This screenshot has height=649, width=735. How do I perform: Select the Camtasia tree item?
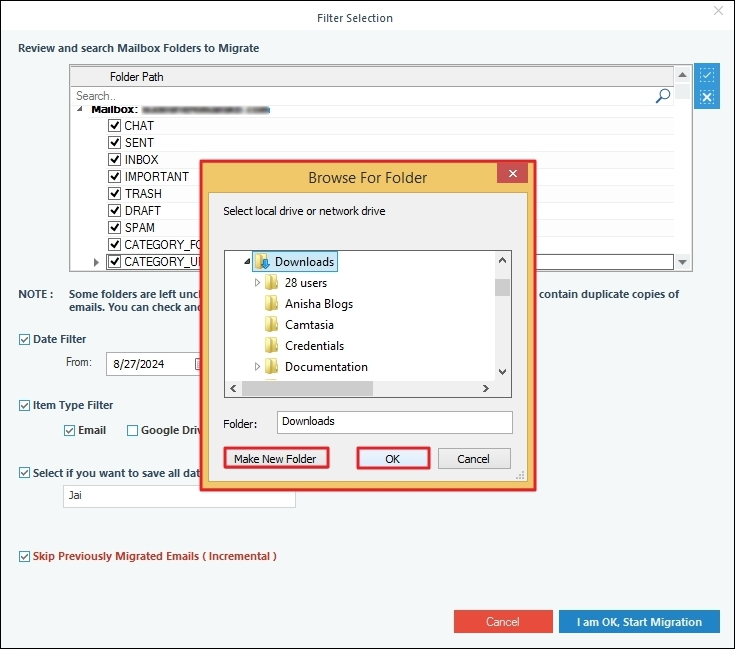point(309,324)
